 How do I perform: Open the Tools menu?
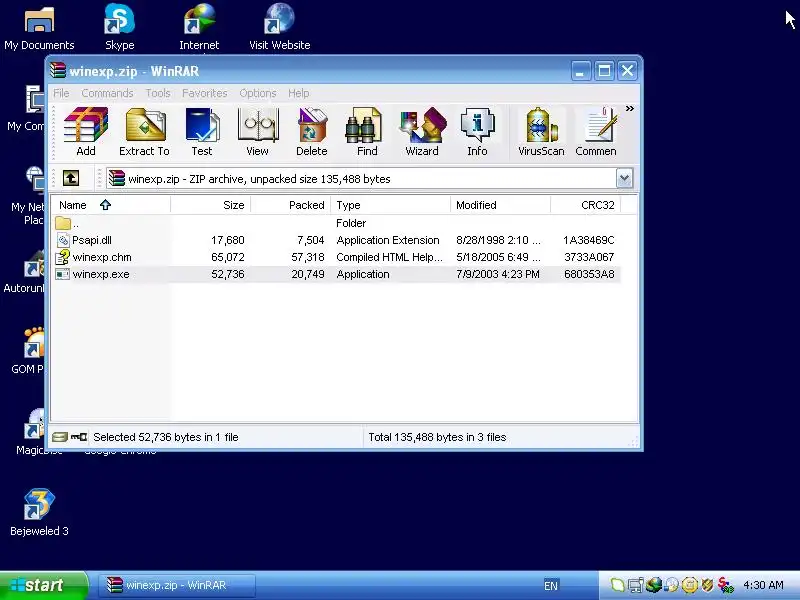(158, 93)
